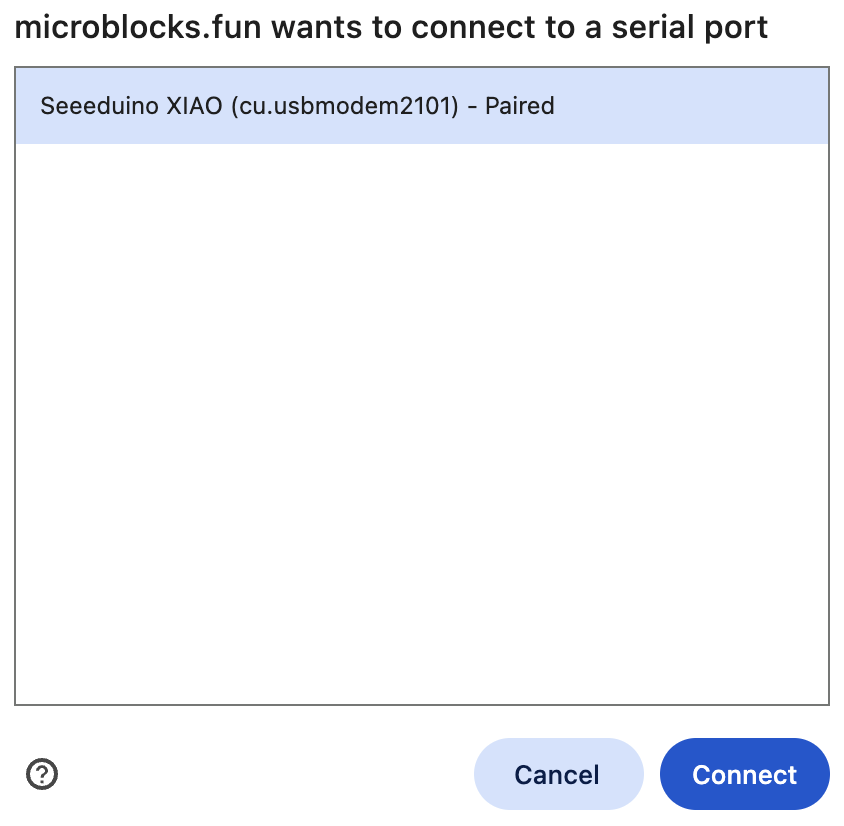The height and width of the screenshot is (826, 844).
Task: Click the "Cancel" label on the light blue button
Action: [x=557, y=775]
